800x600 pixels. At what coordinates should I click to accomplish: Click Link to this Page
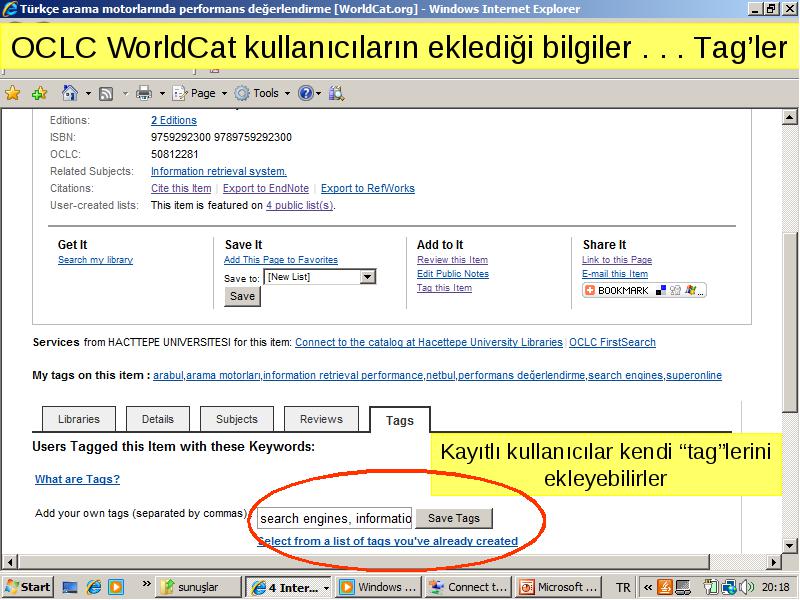[617, 260]
